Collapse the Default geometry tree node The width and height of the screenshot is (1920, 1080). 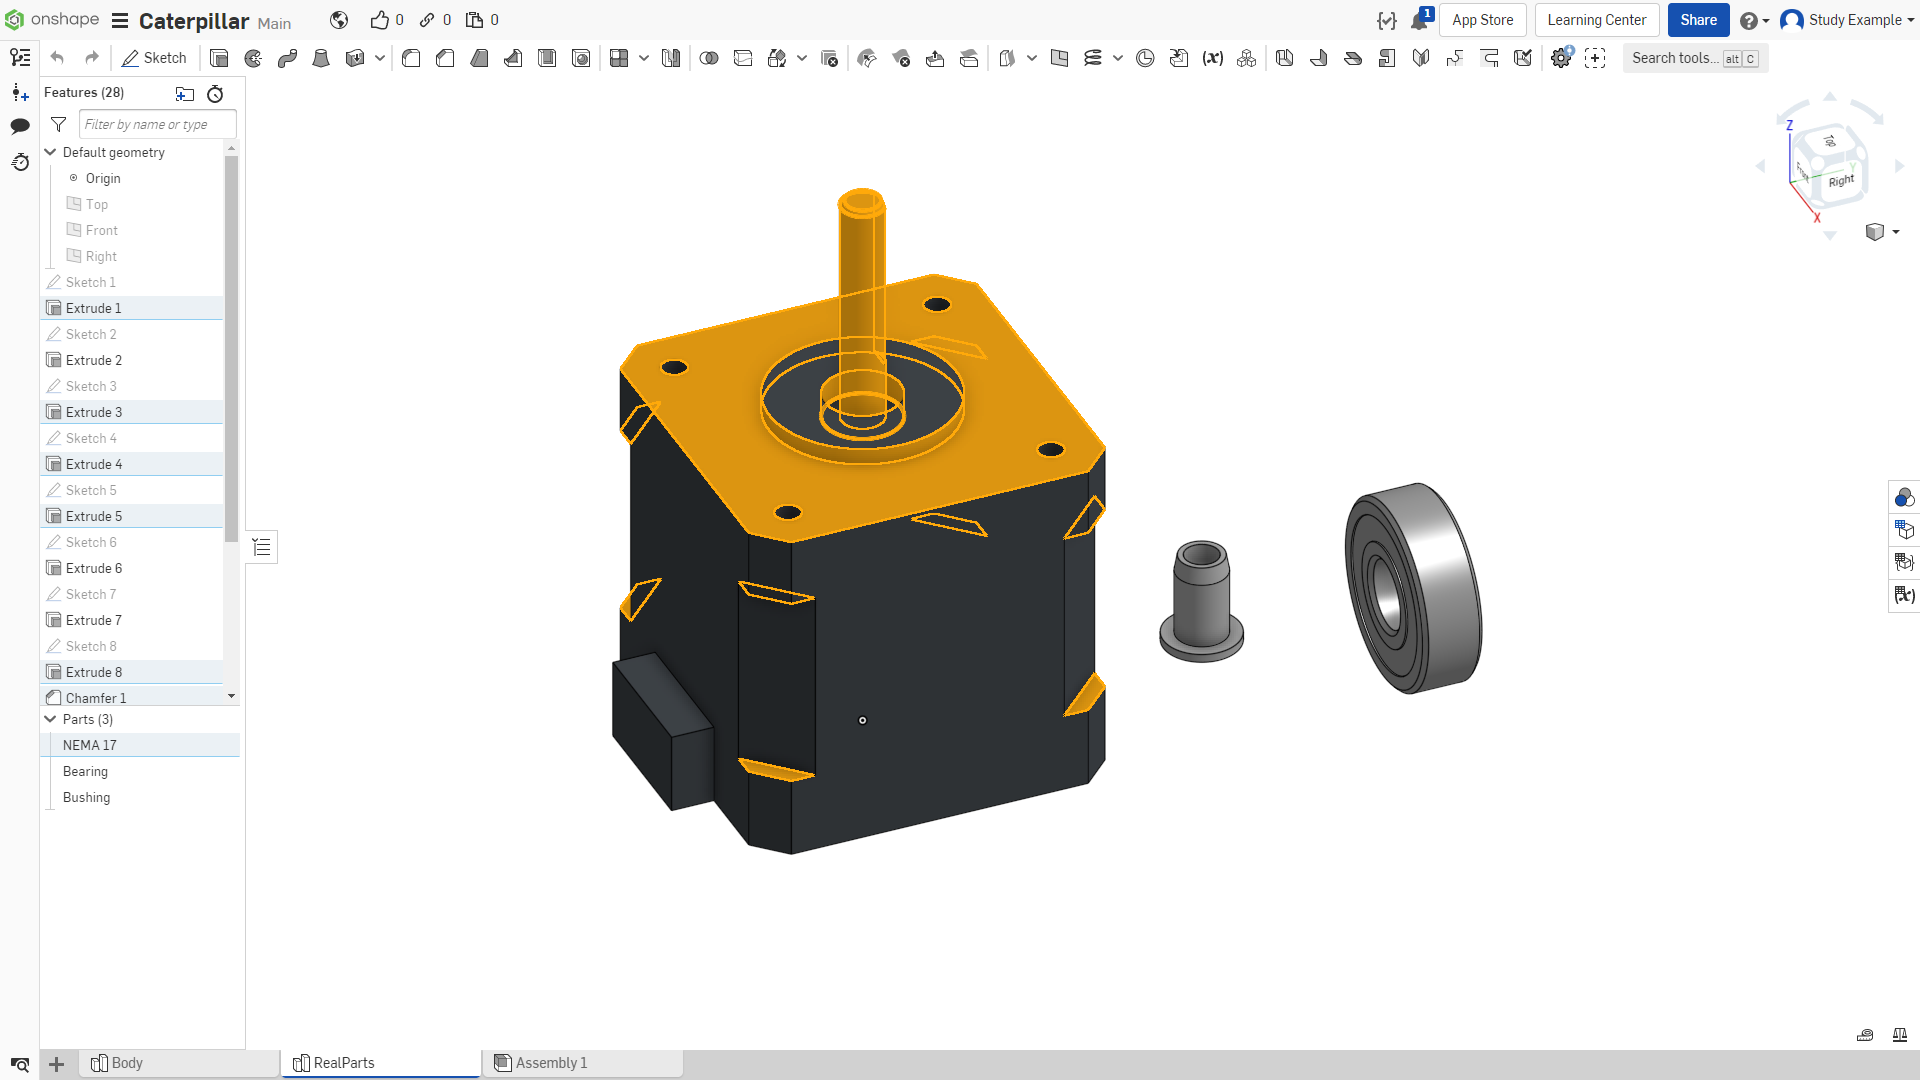(x=50, y=152)
